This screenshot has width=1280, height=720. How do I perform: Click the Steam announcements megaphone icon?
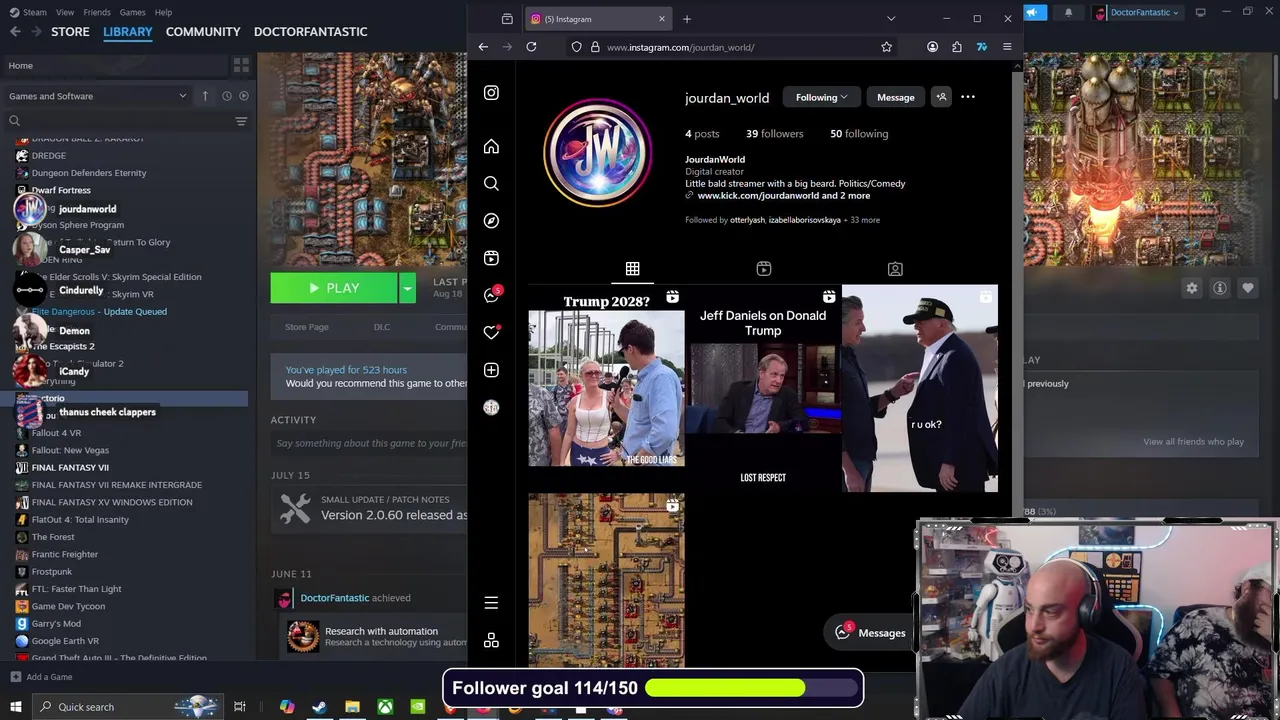[x=1035, y=12]
